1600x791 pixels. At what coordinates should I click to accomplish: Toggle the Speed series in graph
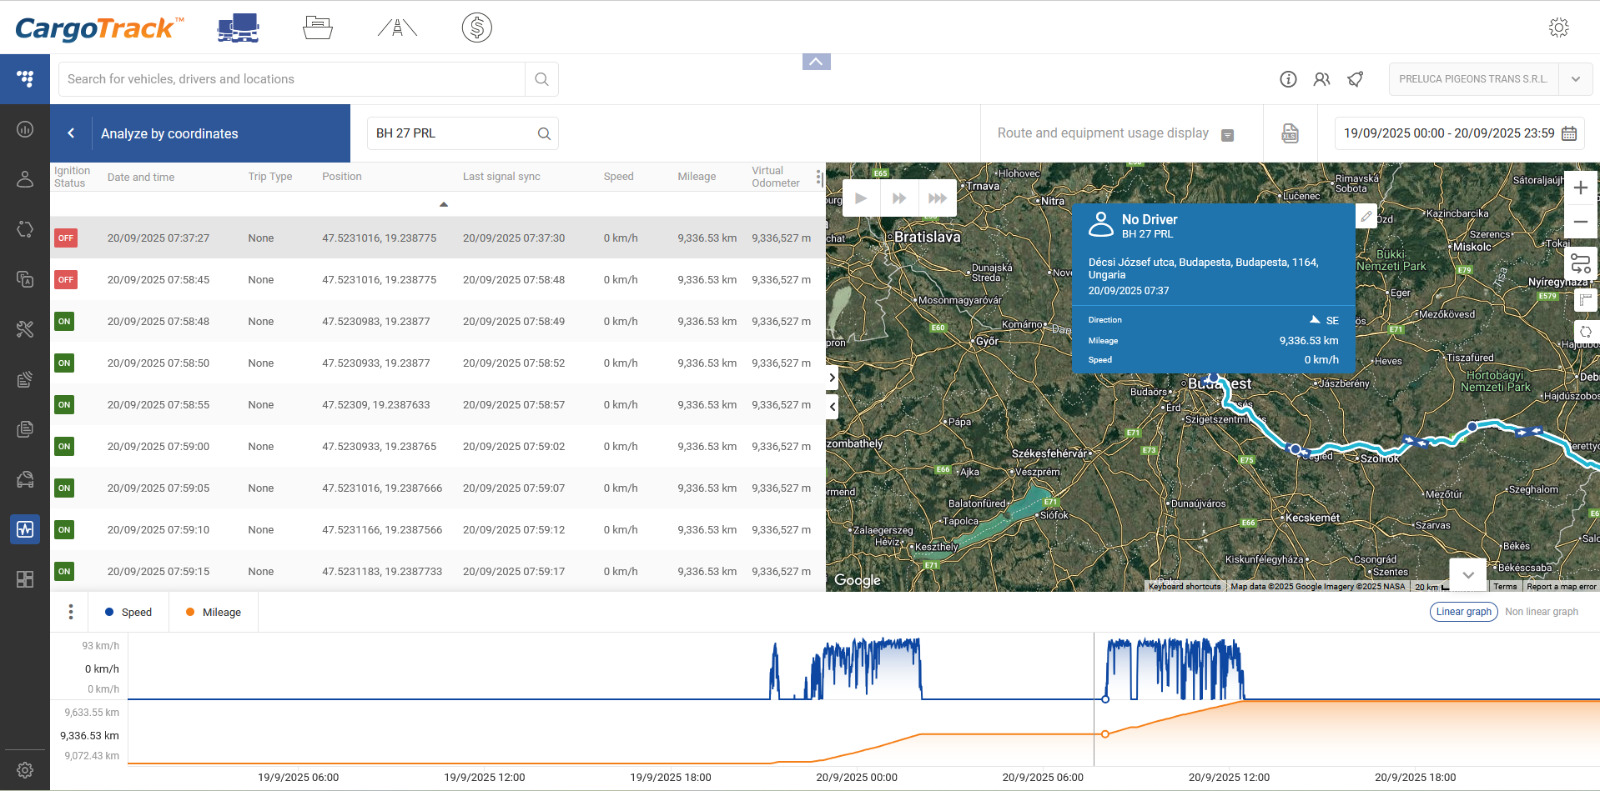(128, 612)
